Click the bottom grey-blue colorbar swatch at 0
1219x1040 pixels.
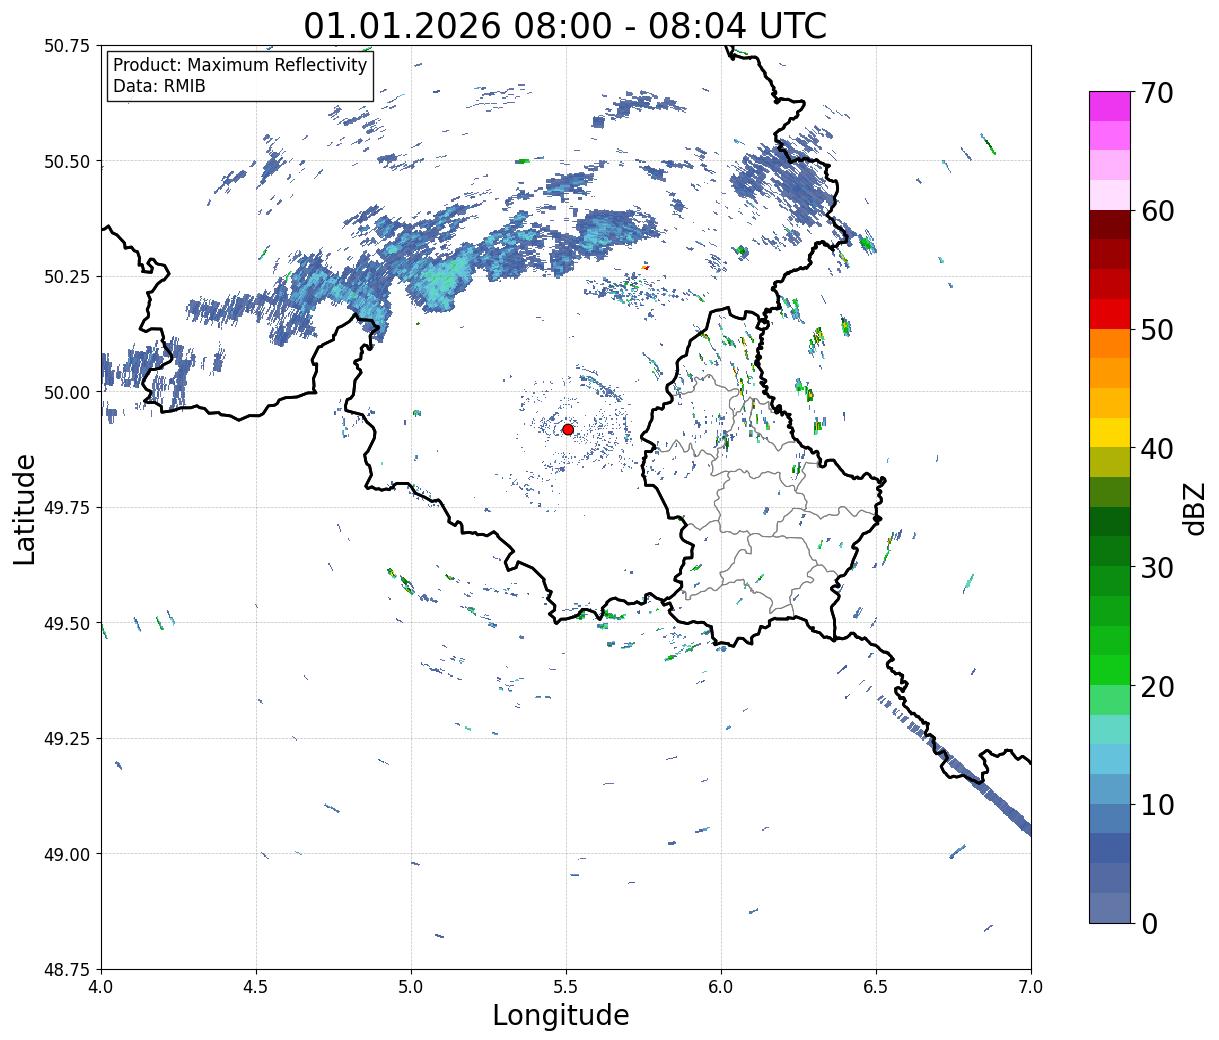tap(1110, 908)
